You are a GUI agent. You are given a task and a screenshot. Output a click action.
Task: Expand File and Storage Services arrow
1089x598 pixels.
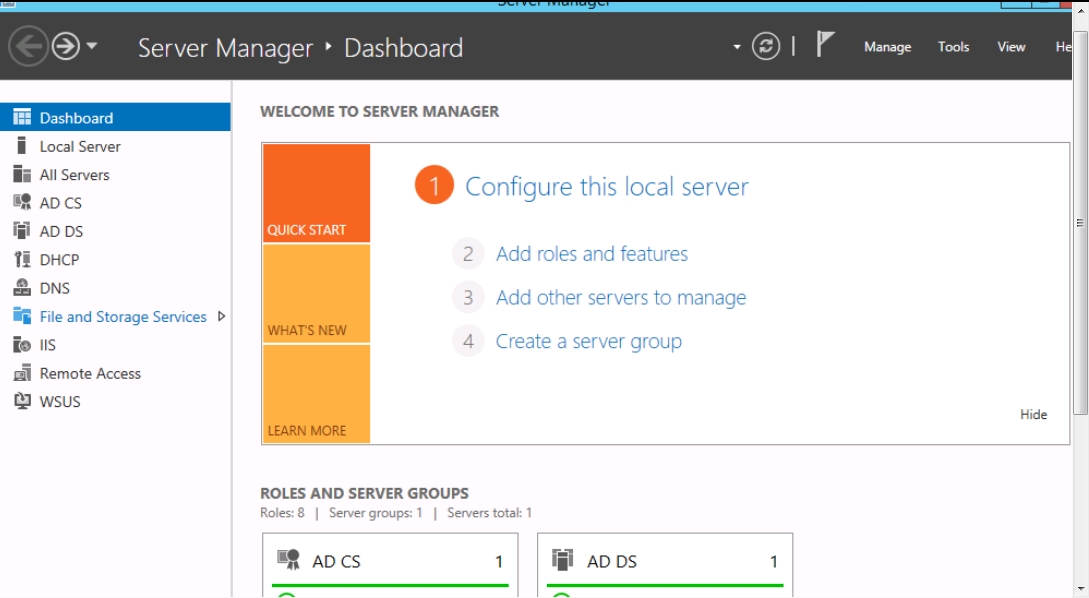pos(222,316)
